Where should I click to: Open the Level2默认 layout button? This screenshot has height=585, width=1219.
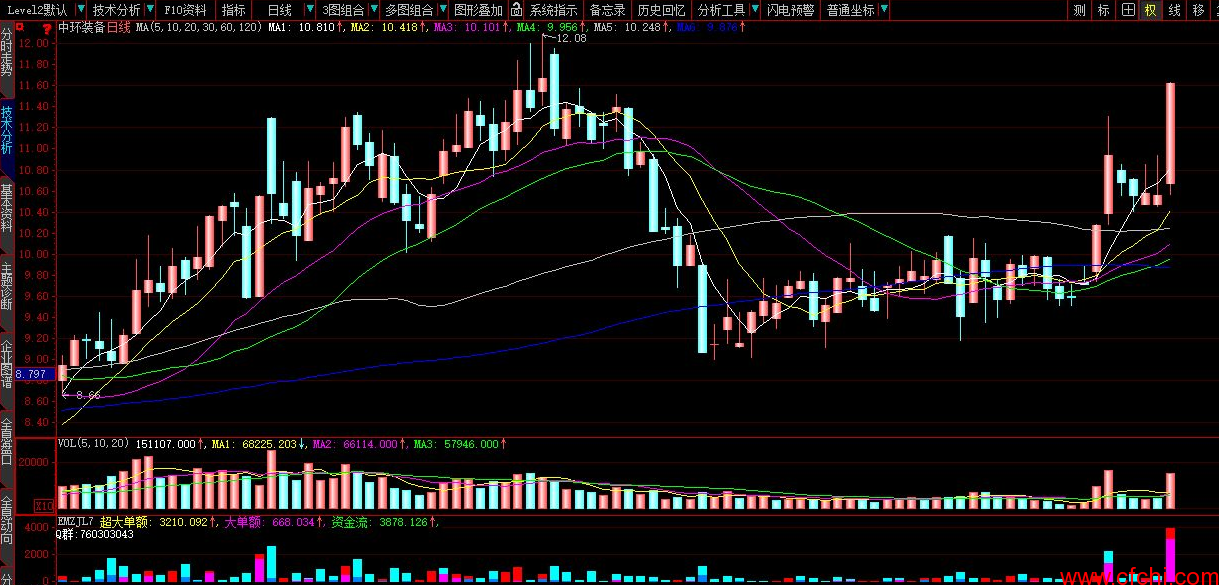(37, 10)
